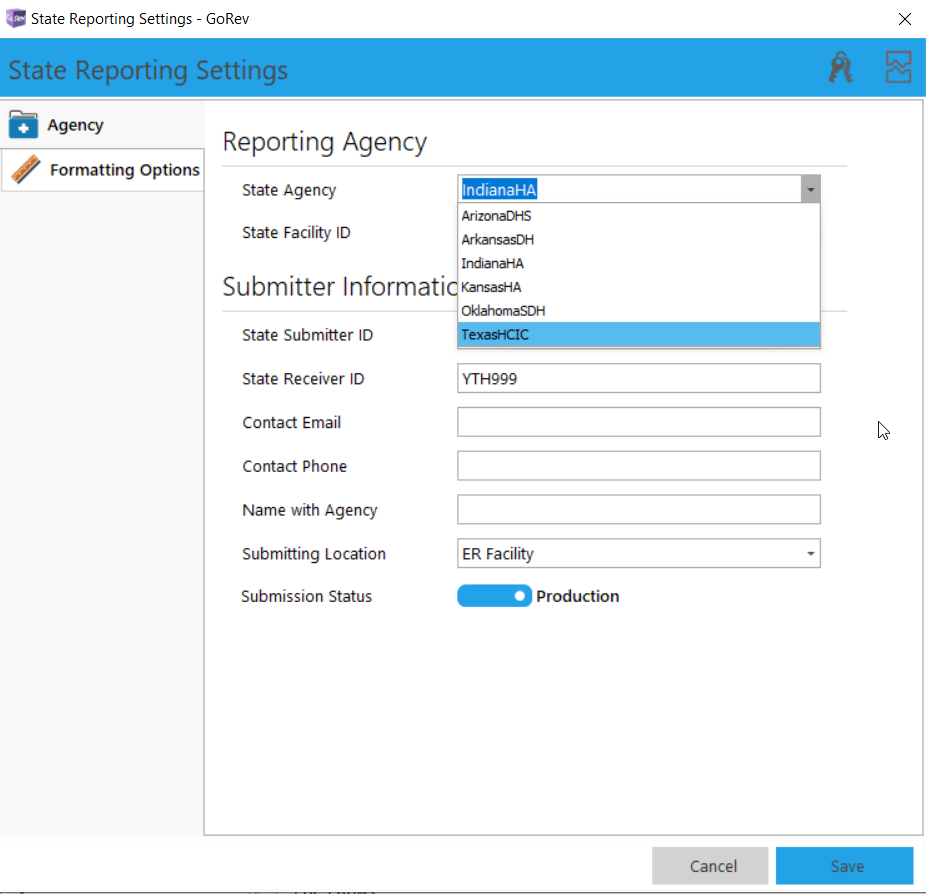Close the State Reporting Settings window

pyautogui.click(x=904, y=19)
